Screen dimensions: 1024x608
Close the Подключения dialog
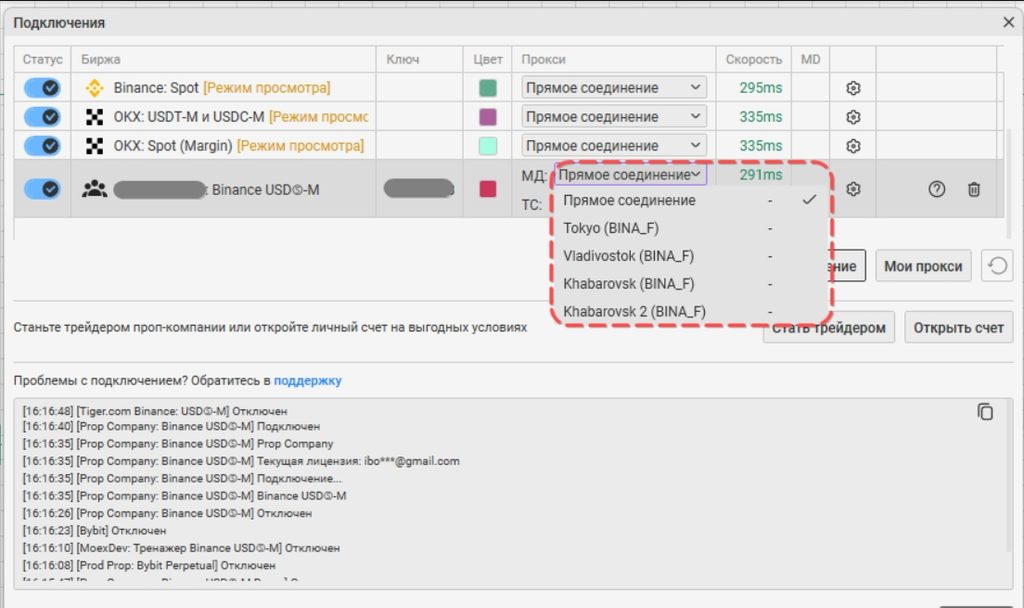pyautogui.click(x=1008, y=22)
